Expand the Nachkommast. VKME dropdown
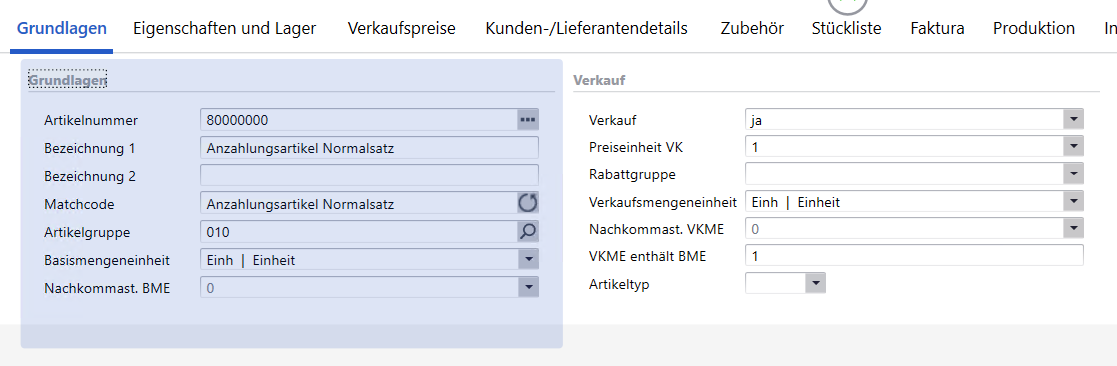 1073,229
